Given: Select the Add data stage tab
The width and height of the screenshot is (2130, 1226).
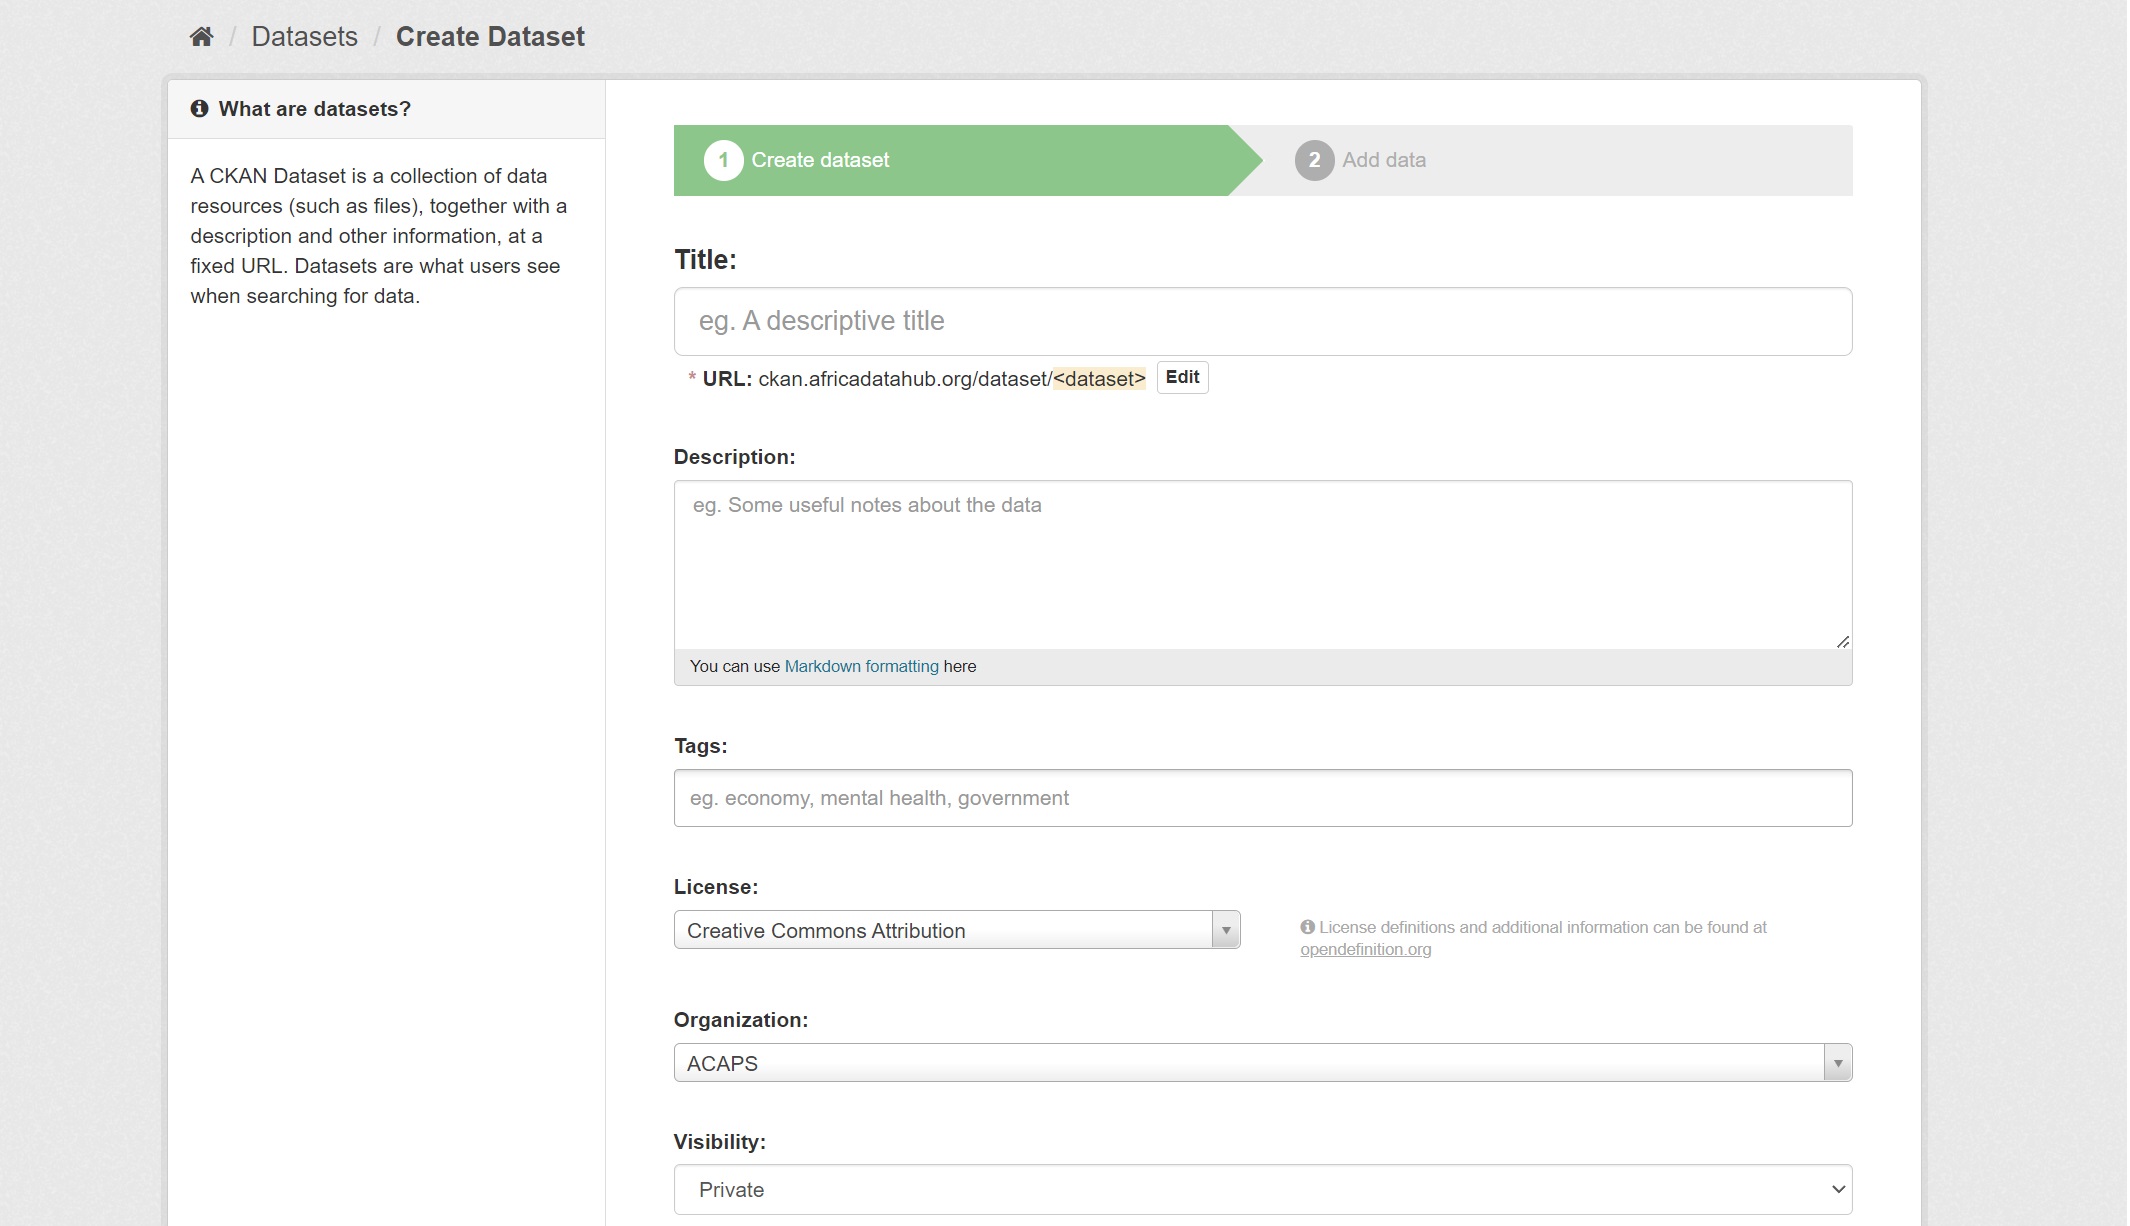Looking at the screenshot, I should click(1384, 160).
